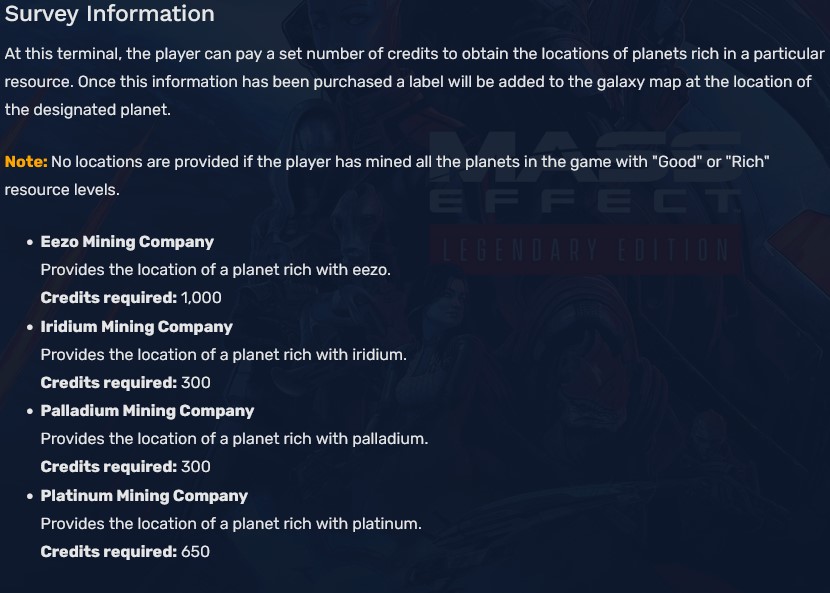Select the Eezo Mining Company title

[x=127, y=242]
